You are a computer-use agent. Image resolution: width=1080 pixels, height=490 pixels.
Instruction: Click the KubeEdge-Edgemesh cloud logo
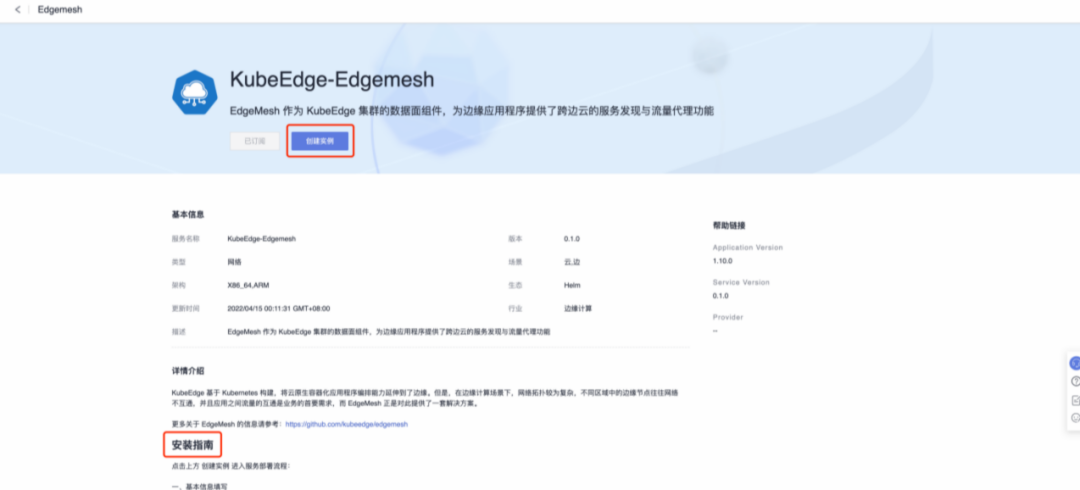click(x=194, y=92)
